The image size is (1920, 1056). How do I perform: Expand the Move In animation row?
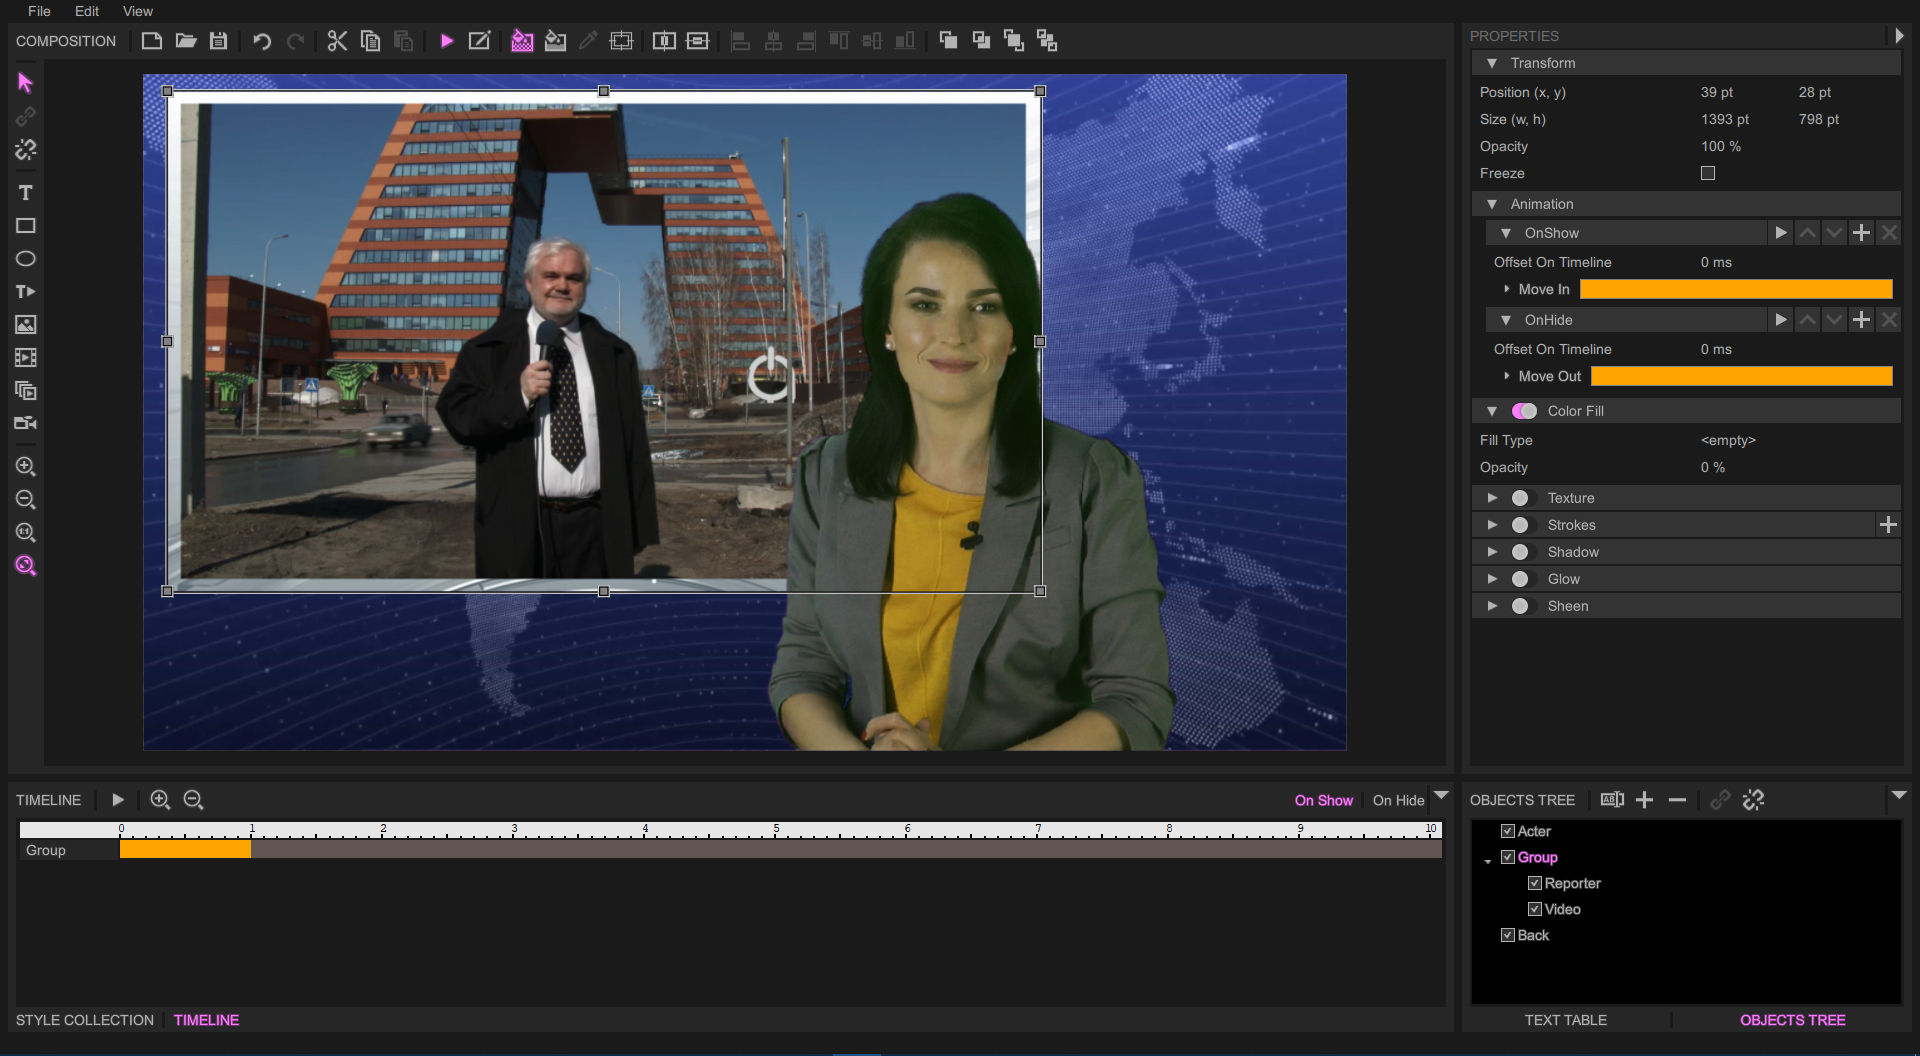coord(1507,289)
